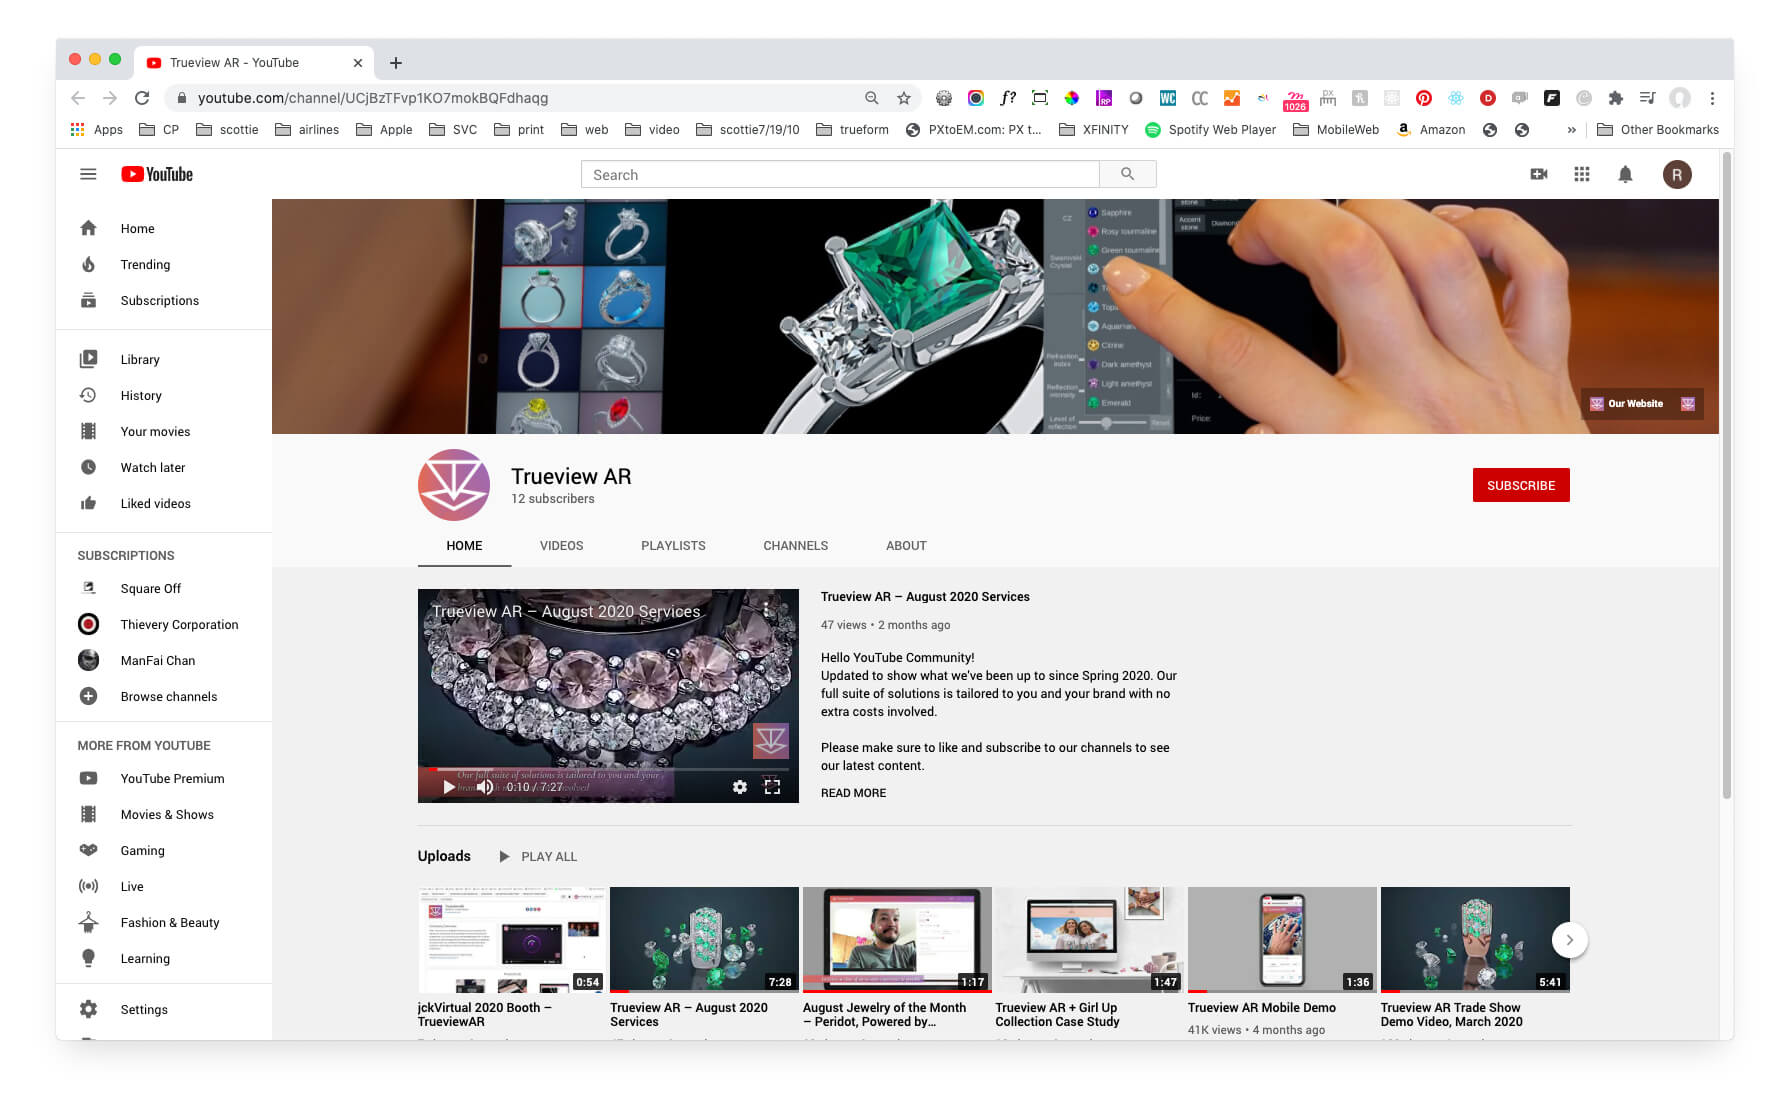
Task: Click the page vertical scrollbar
Action: tap(1726, 475)
